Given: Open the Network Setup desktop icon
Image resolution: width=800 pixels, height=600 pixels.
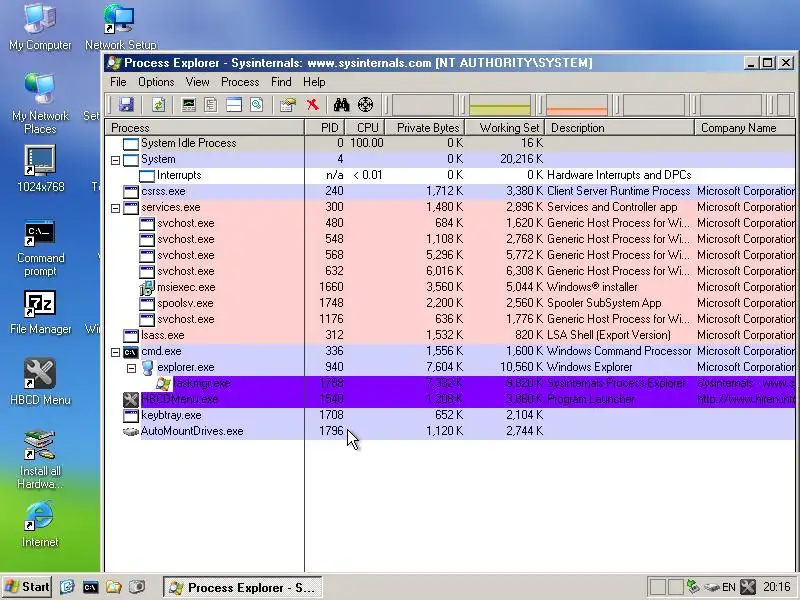Looking at the screenshot, I should click(120, 26).
